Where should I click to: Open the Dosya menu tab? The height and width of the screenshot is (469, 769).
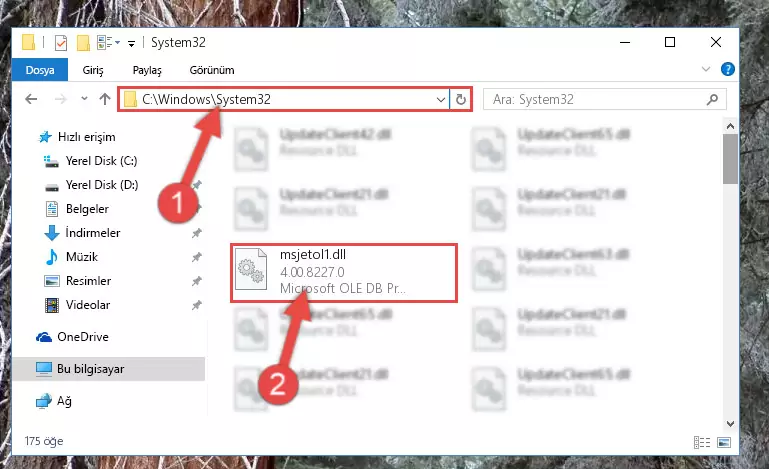pyautogui.click(x=40, y=70)
